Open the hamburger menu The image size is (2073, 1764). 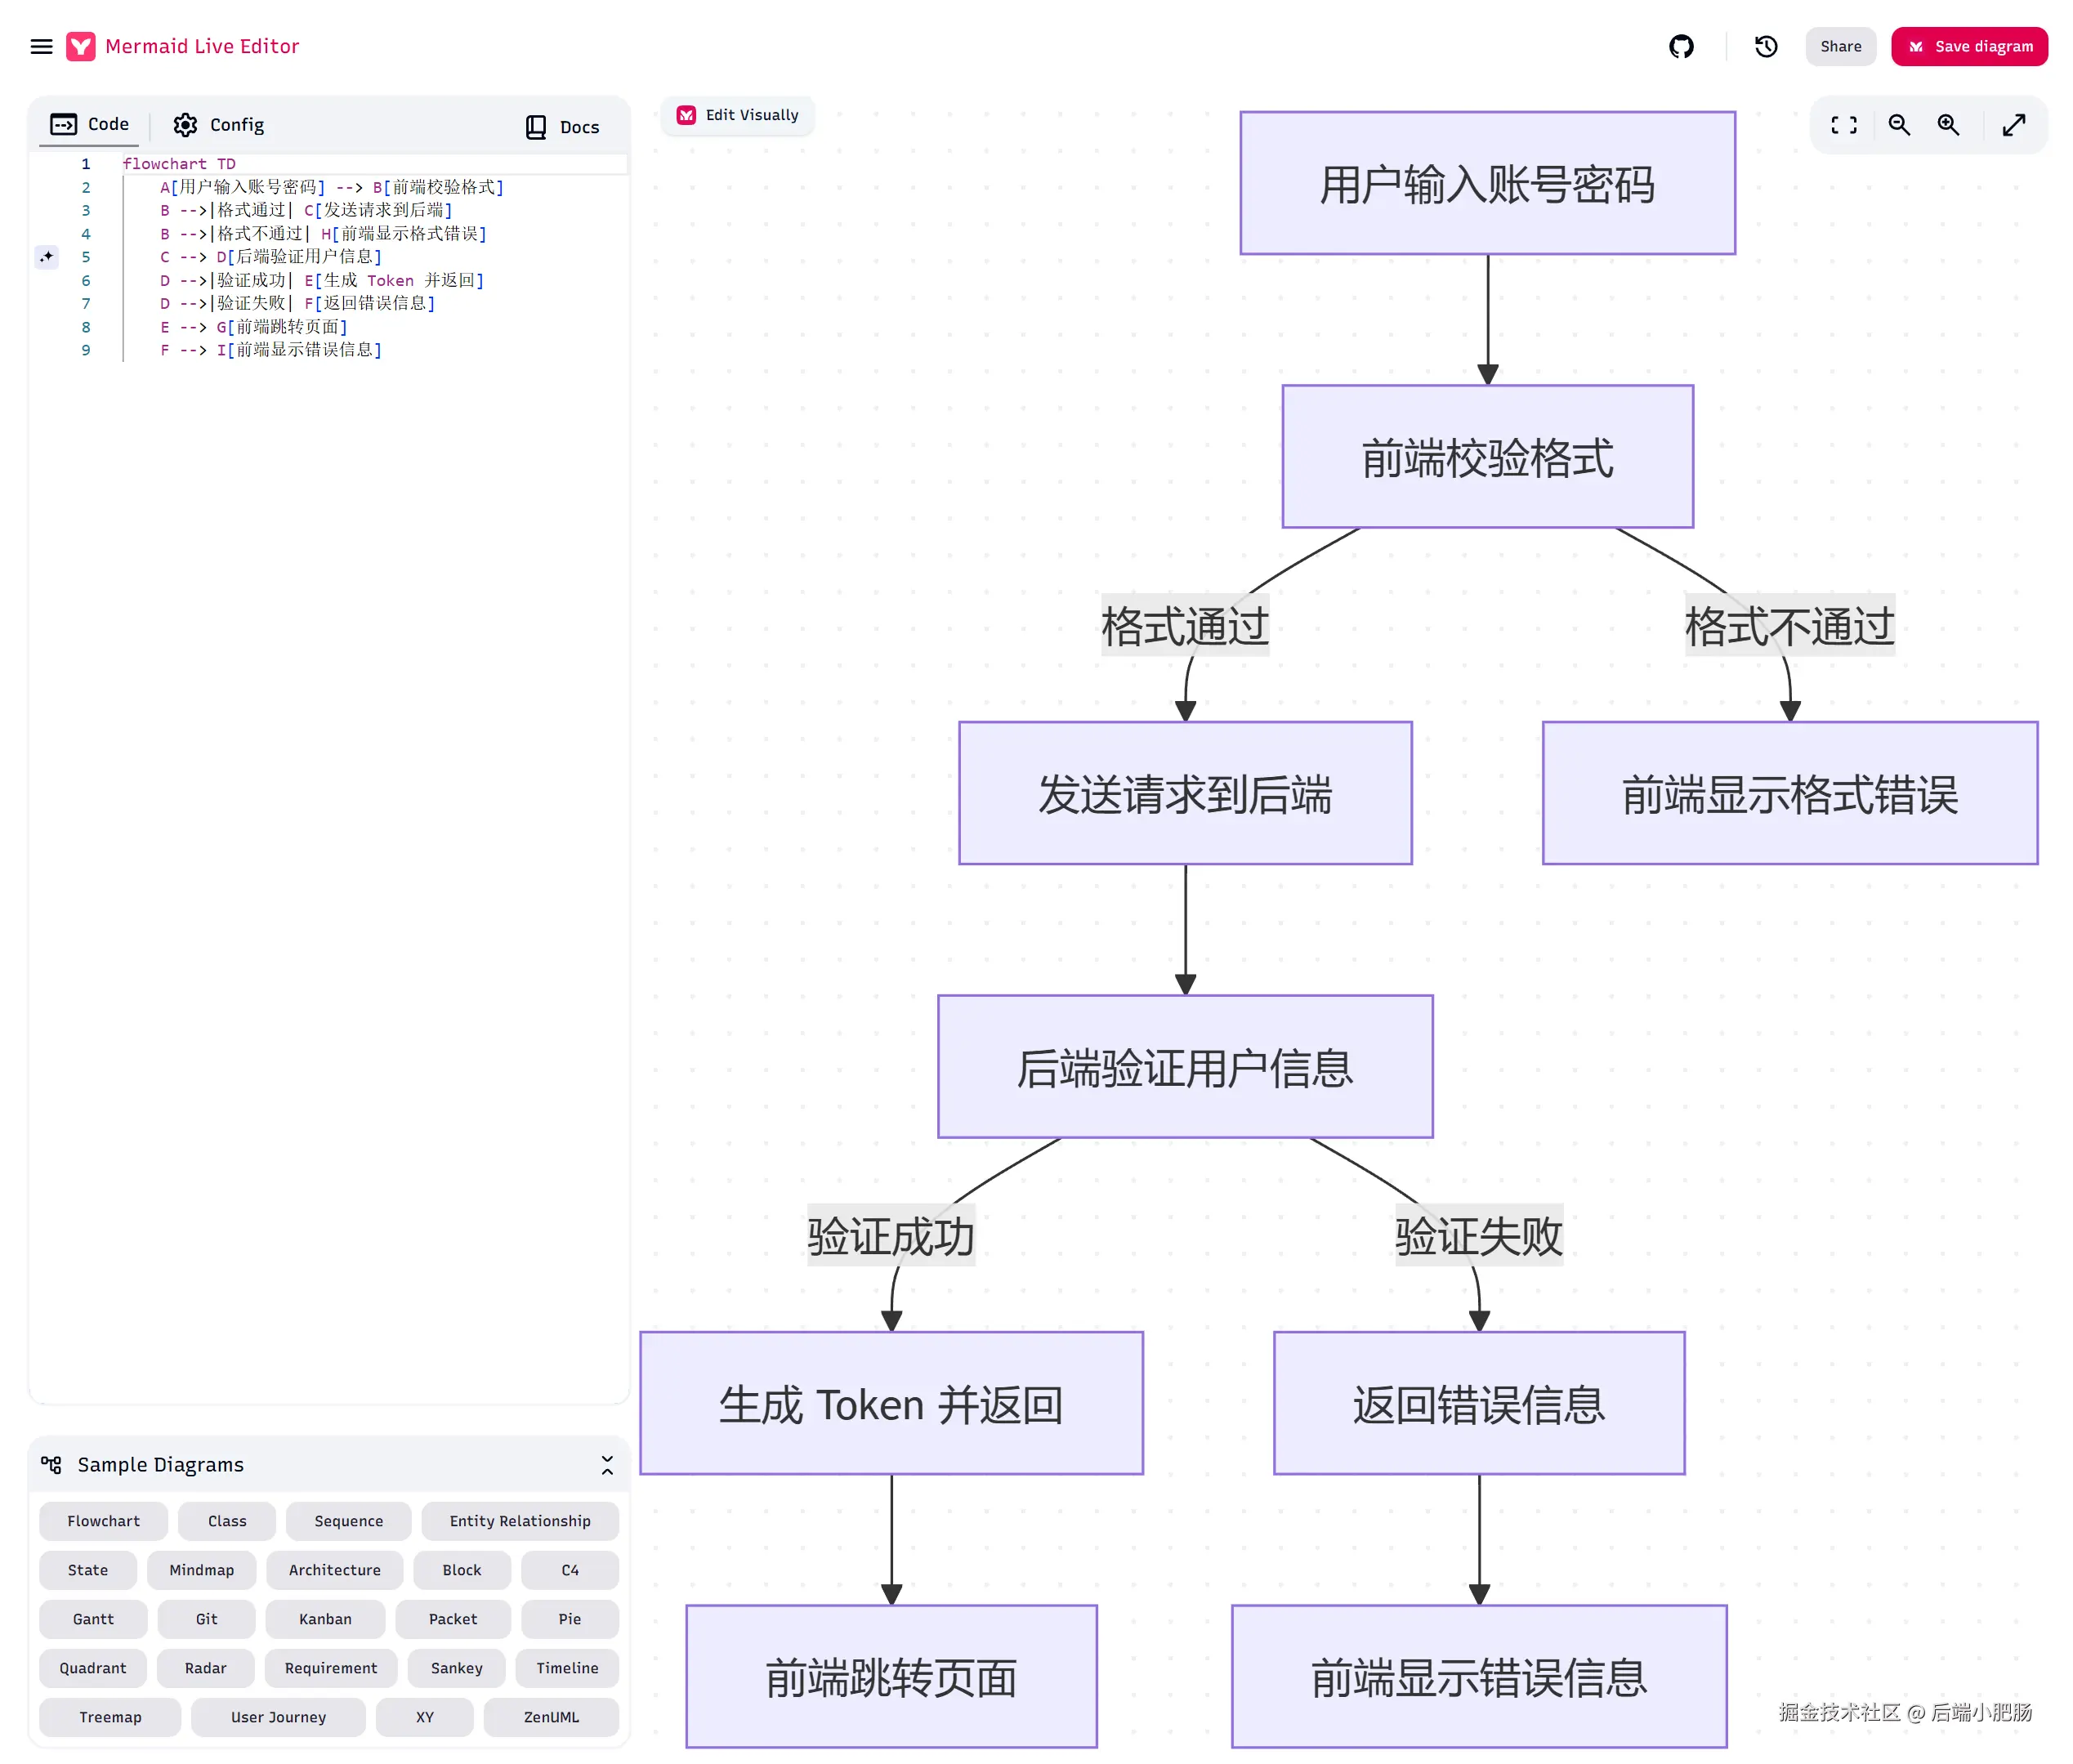pyautogui.click(x=41, y=46)
